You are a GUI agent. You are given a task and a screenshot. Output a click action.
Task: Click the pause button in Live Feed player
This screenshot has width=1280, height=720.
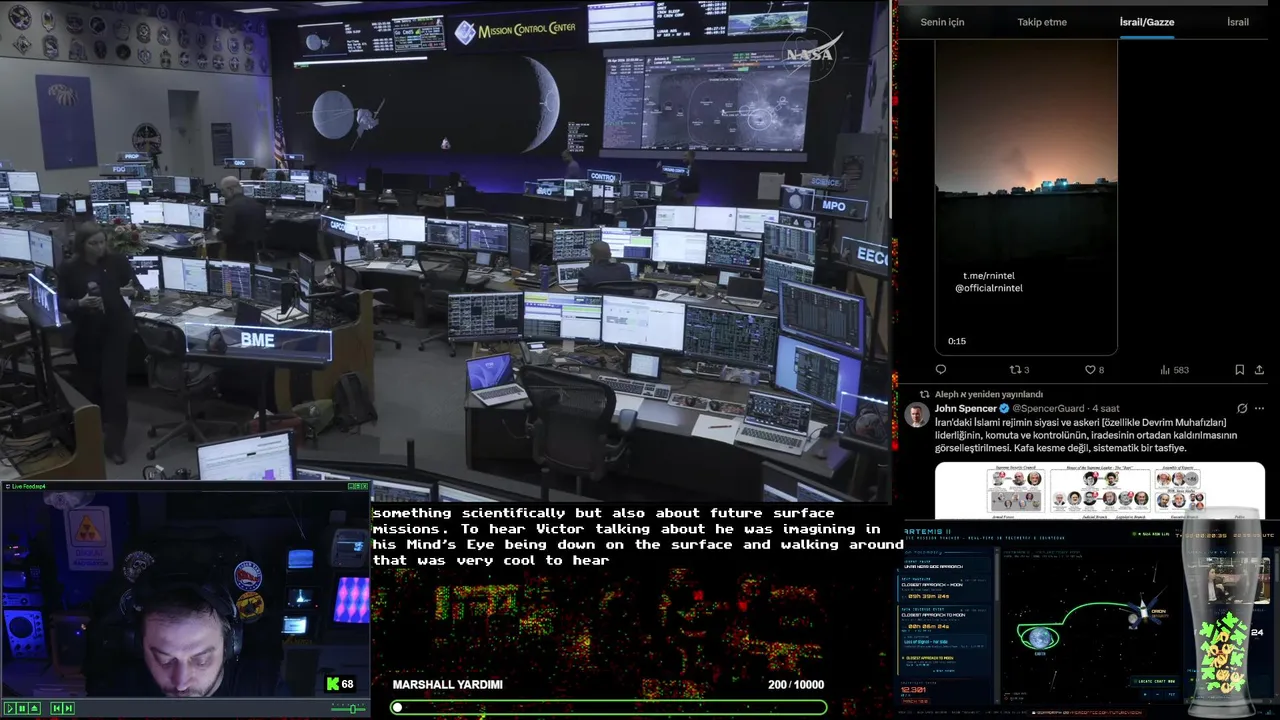pyautogui.click(x=22, y=708)
